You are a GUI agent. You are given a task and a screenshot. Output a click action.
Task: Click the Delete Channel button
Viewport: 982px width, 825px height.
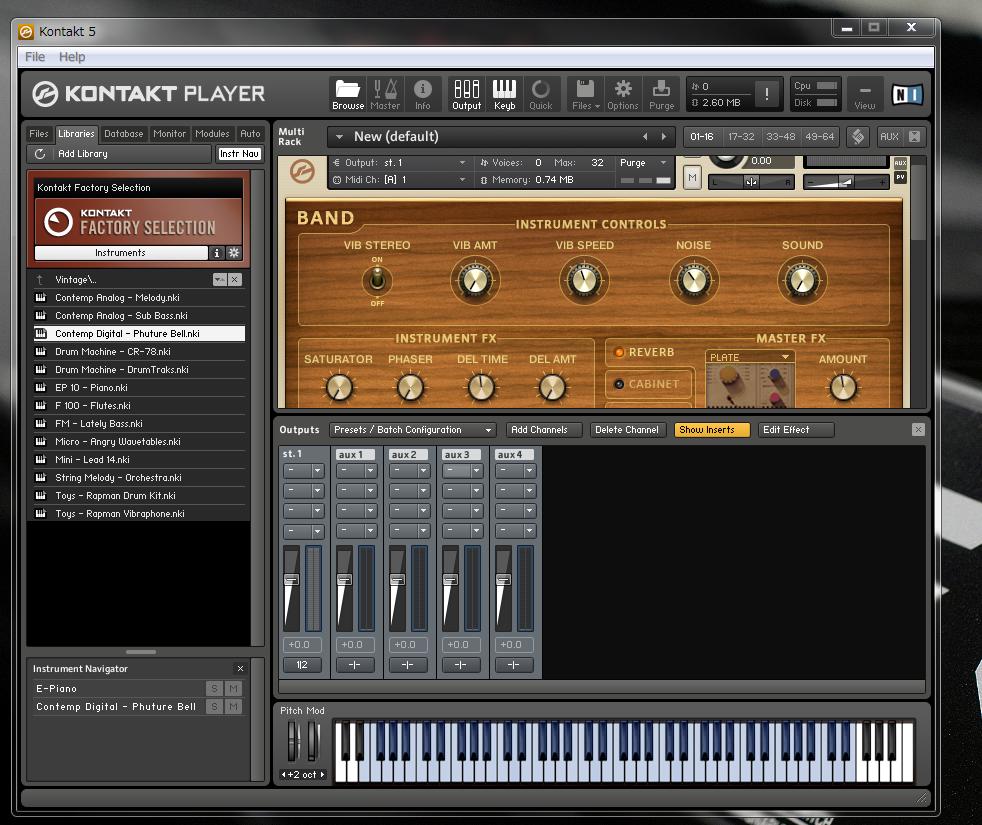[x=627, y=430]
